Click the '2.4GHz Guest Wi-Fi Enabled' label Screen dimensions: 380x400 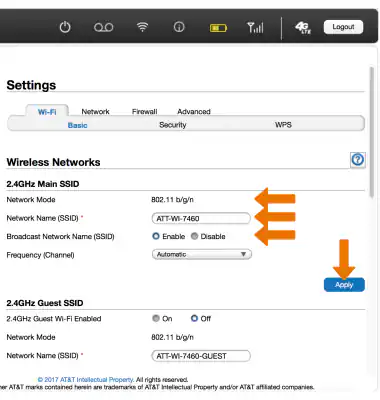(54, 319)
